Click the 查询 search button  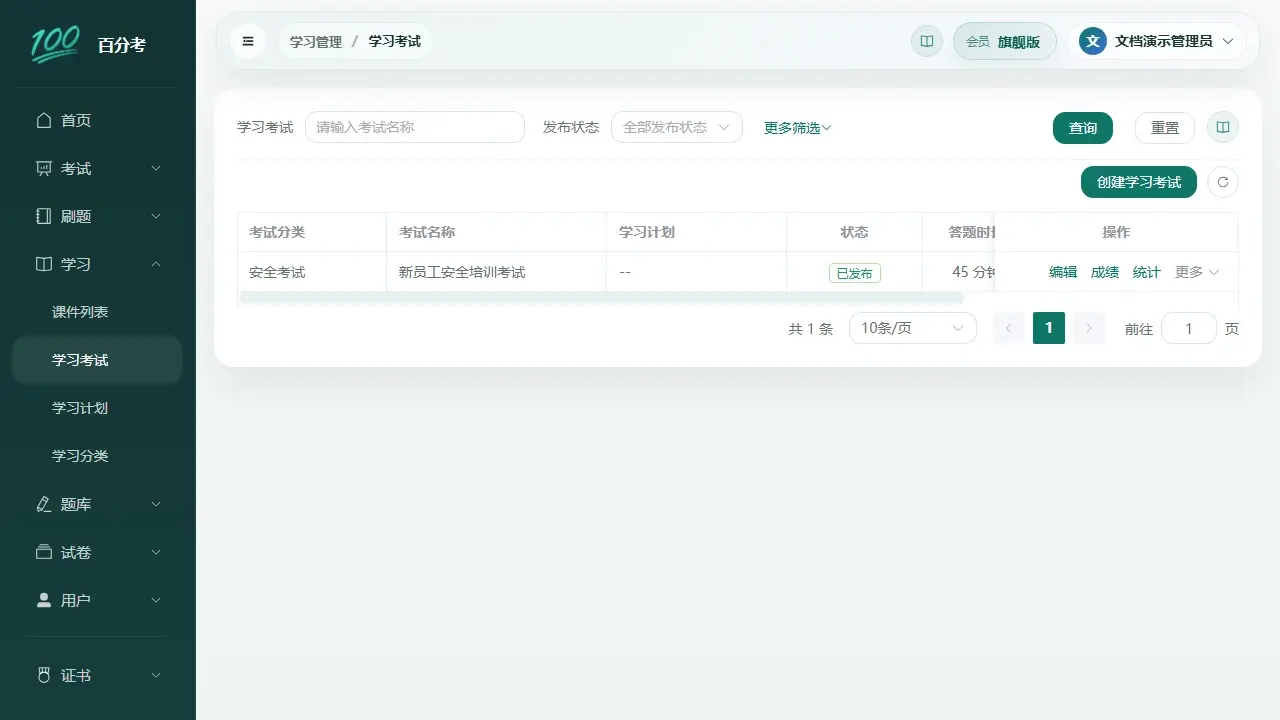tap(1083, 128)
